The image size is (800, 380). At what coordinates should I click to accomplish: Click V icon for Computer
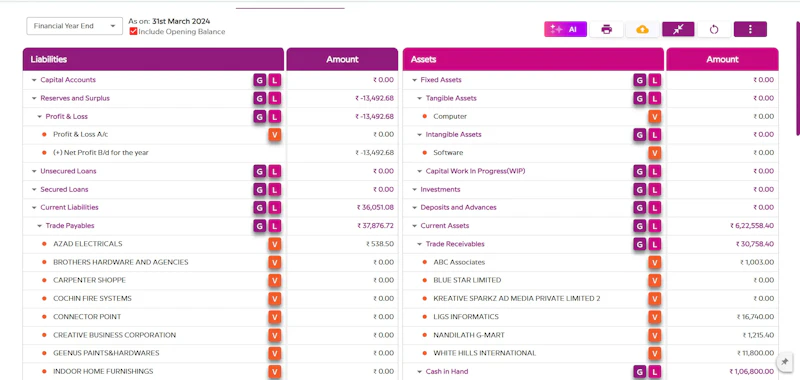[x=655, y=117]
